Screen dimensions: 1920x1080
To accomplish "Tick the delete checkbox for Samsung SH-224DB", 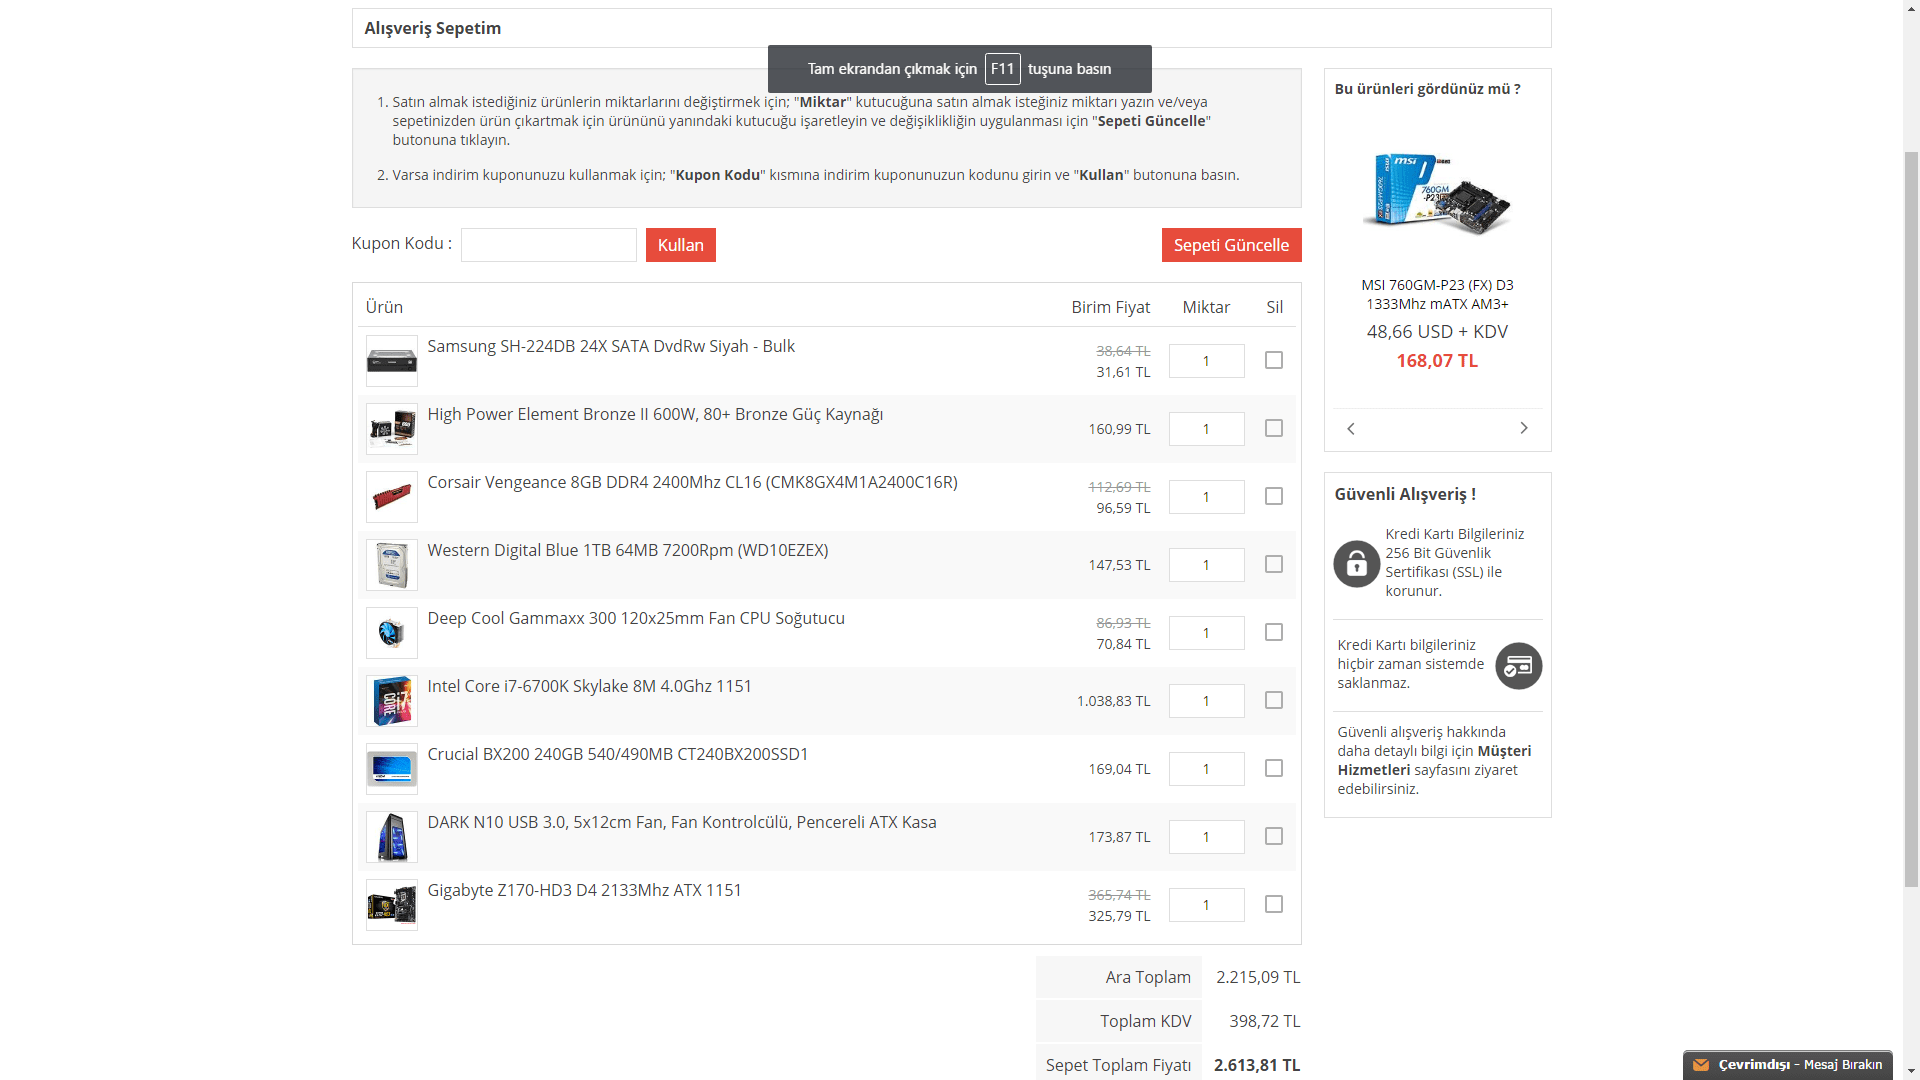I will [1273, 360].
